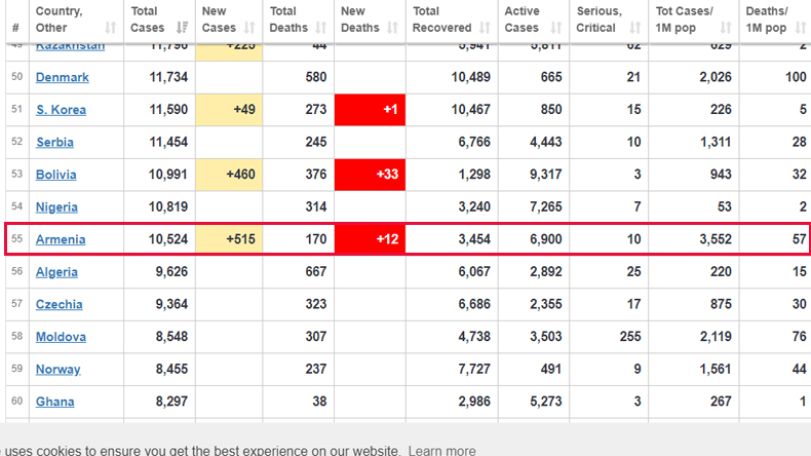This screenshot has height=456, width=811.
Task: Click Armenia's new cases +515 cell
Action: [x=229, y=239]
